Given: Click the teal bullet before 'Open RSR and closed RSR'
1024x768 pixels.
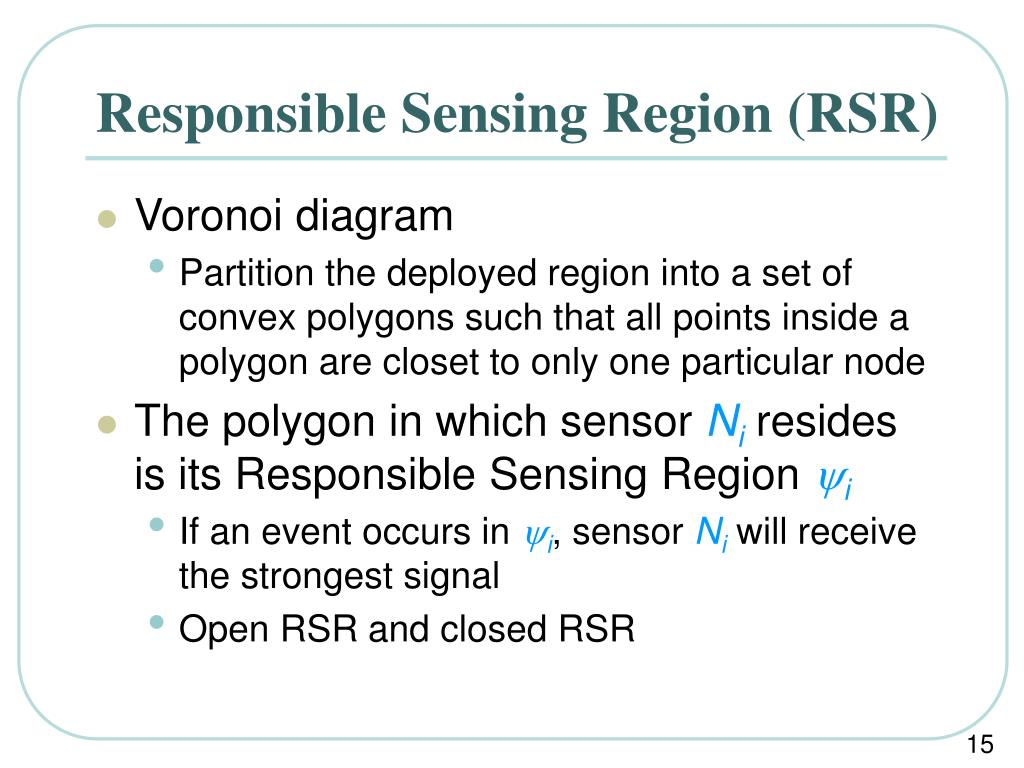Looking at the screenshot, I should tap(156, 622).
